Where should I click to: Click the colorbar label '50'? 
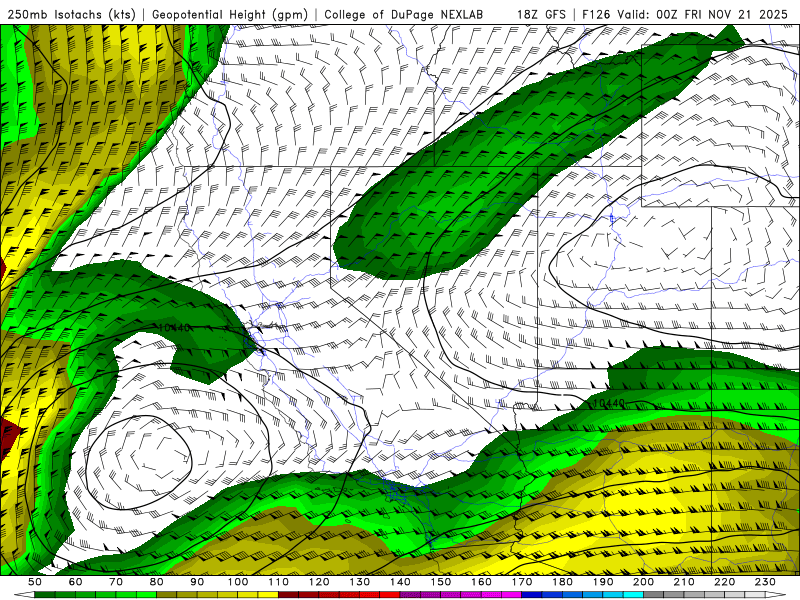coord(35,582)
